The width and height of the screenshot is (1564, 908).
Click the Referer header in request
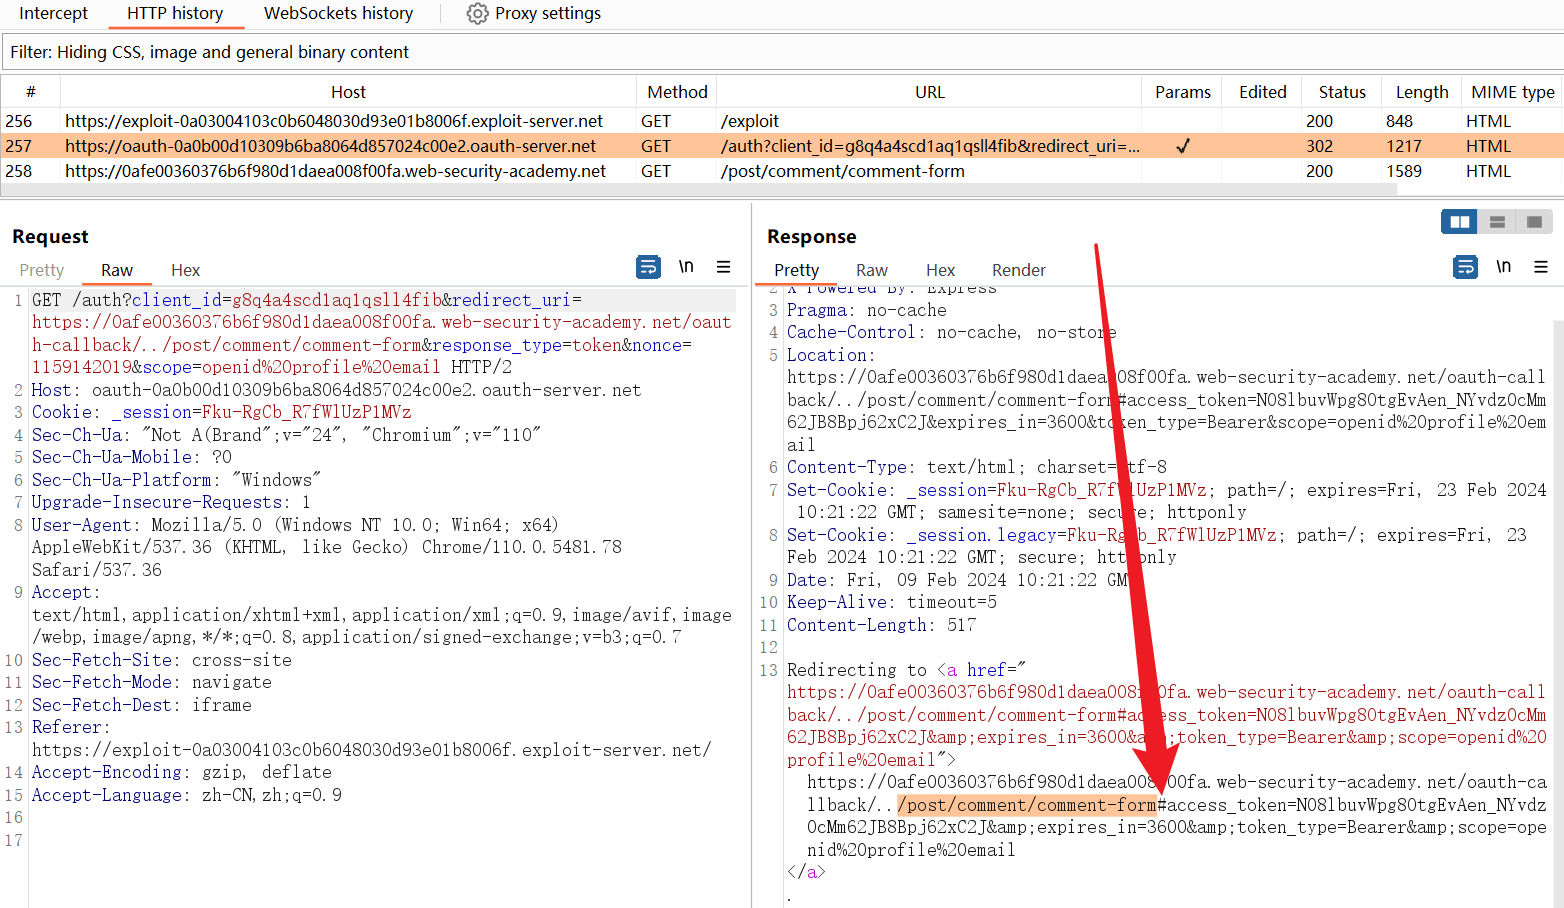click(371, 738)
